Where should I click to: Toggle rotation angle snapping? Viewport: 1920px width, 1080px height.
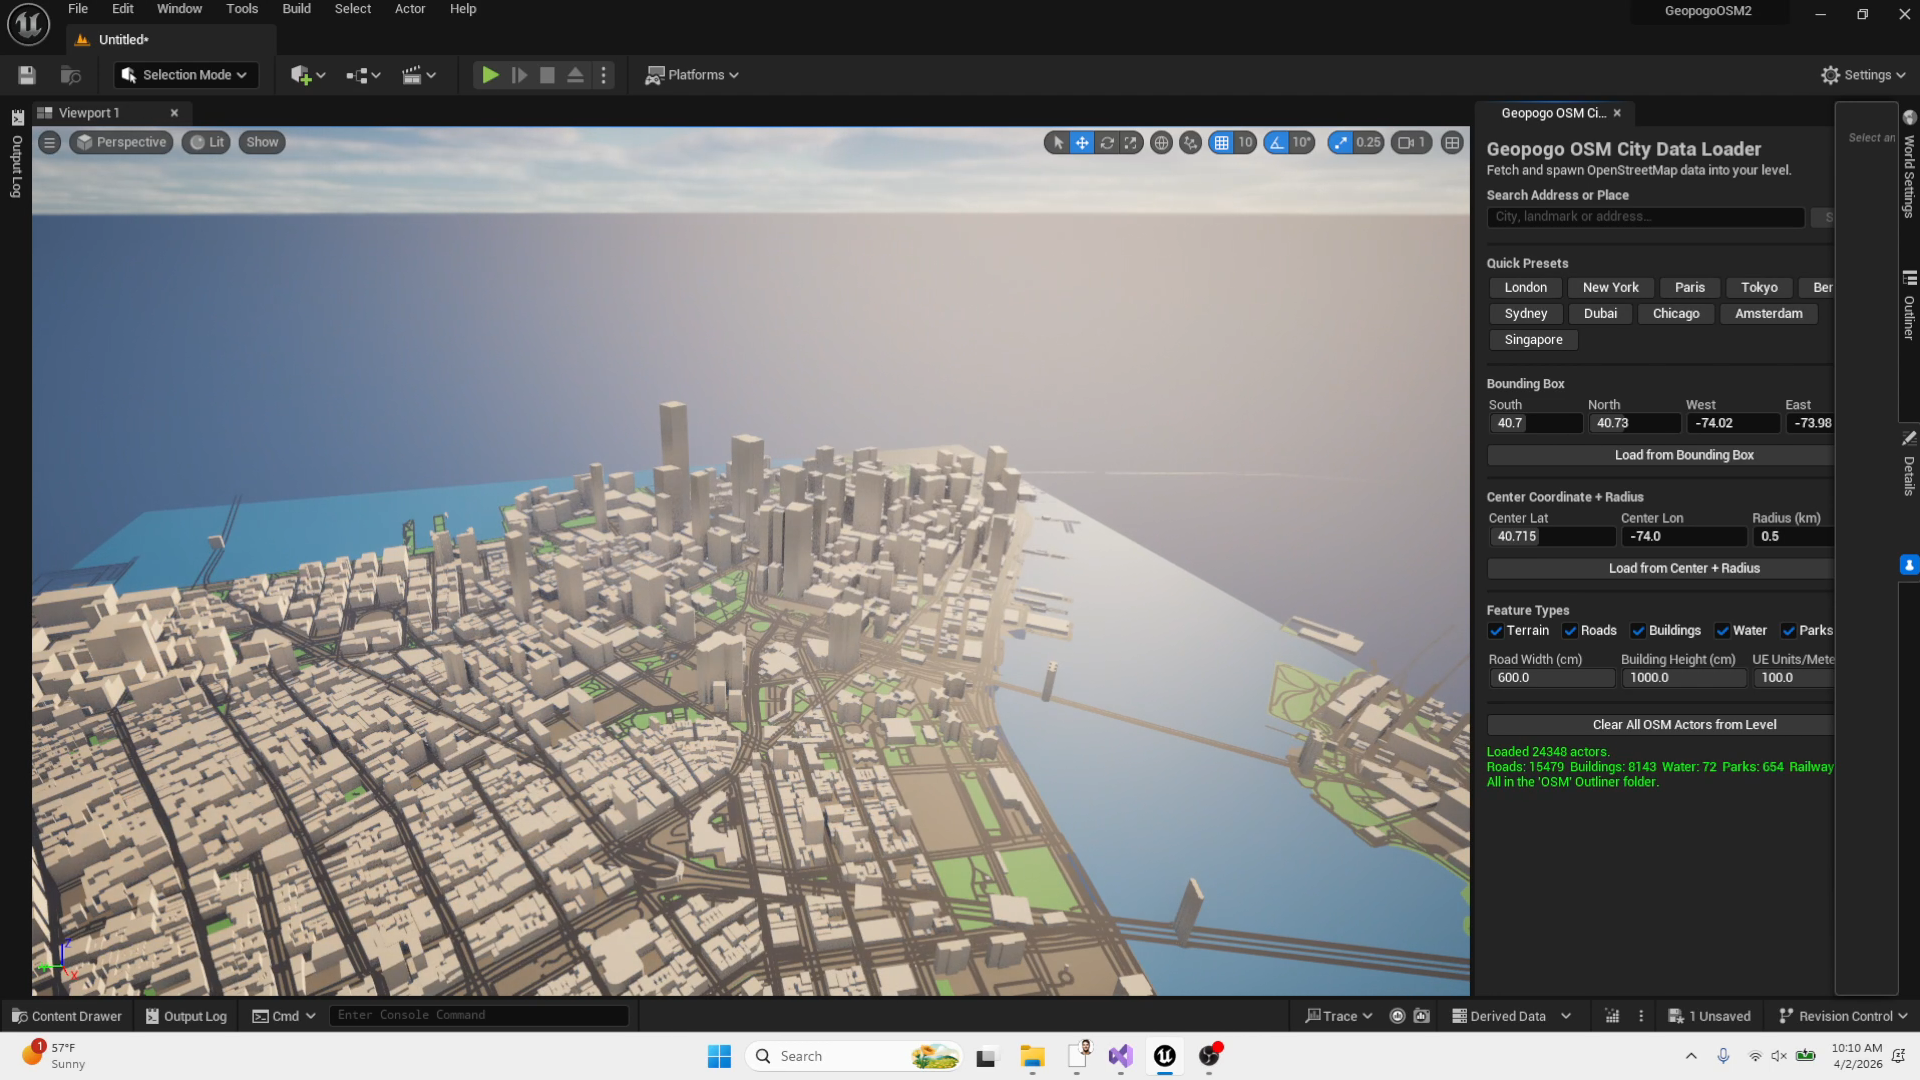coord(1277,143)
